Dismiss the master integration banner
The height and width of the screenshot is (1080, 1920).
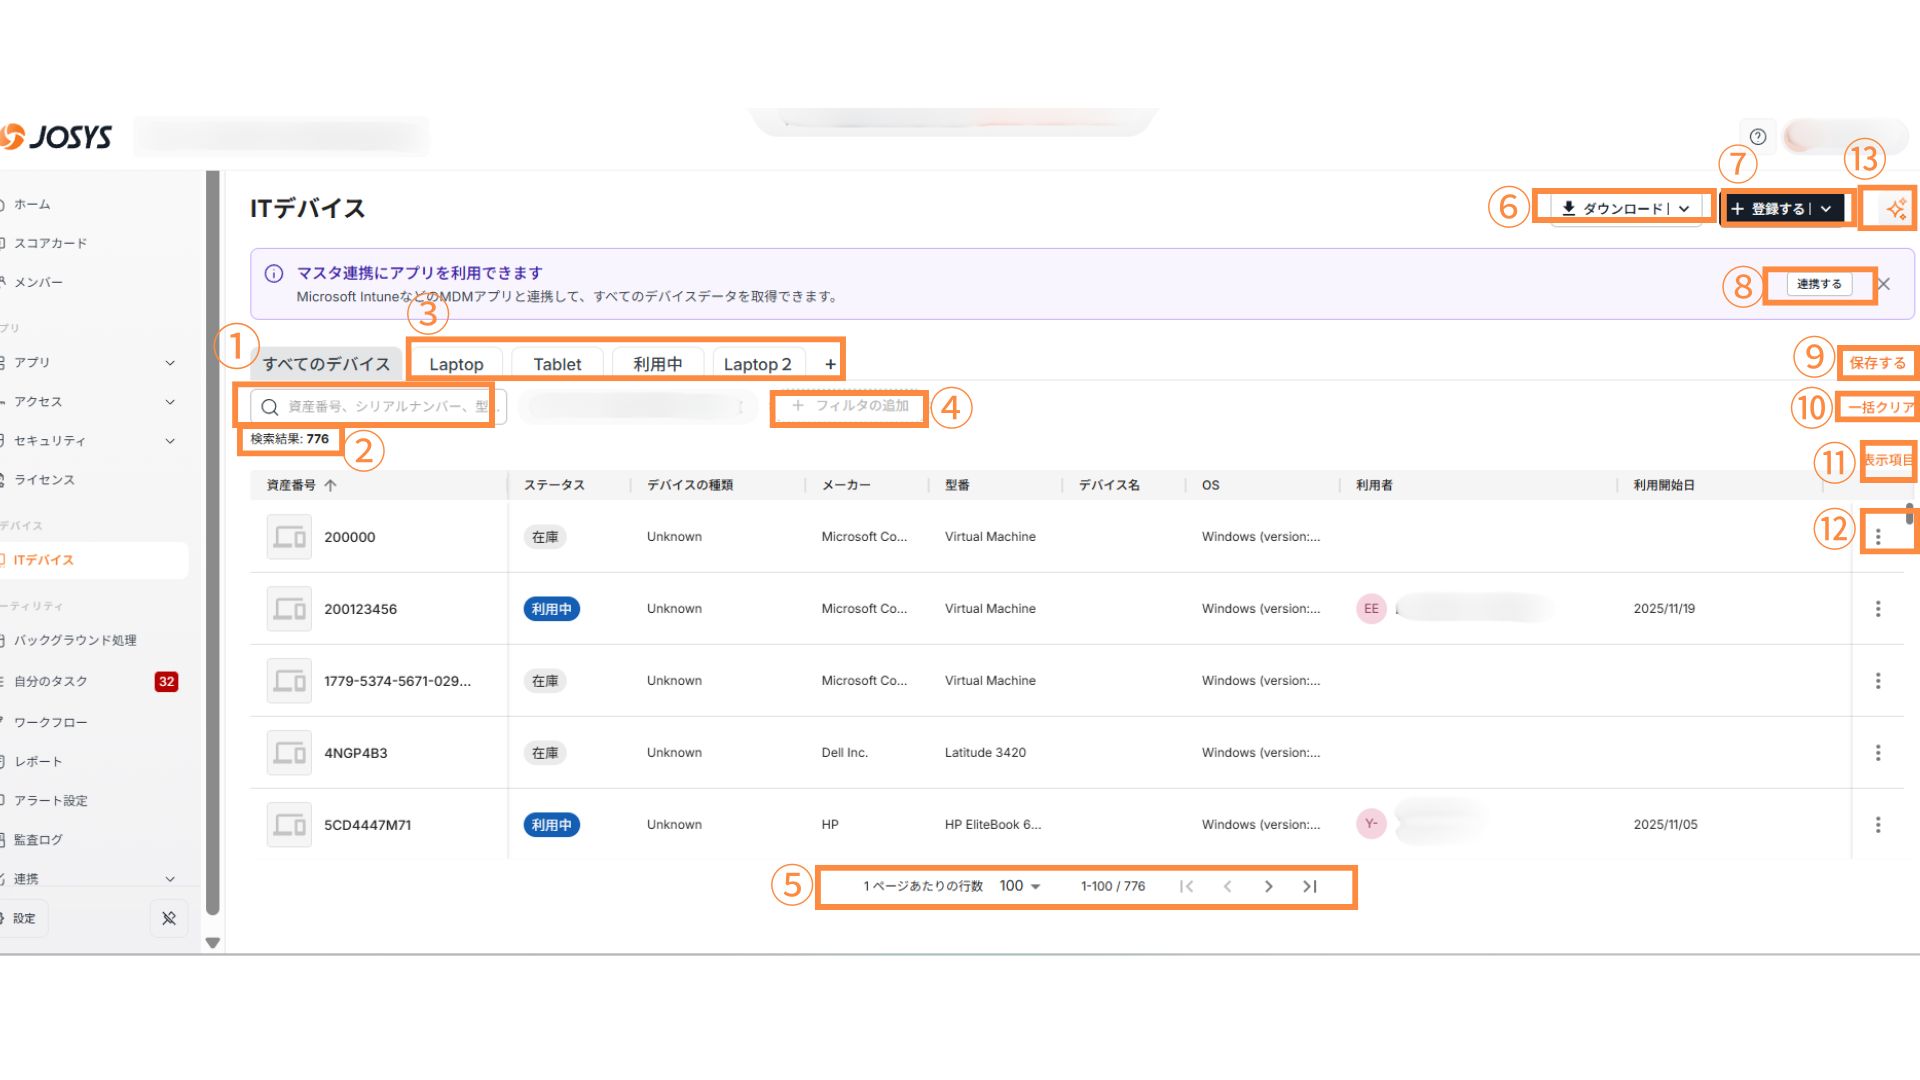pyautogui.click(x=1884, y=284)
